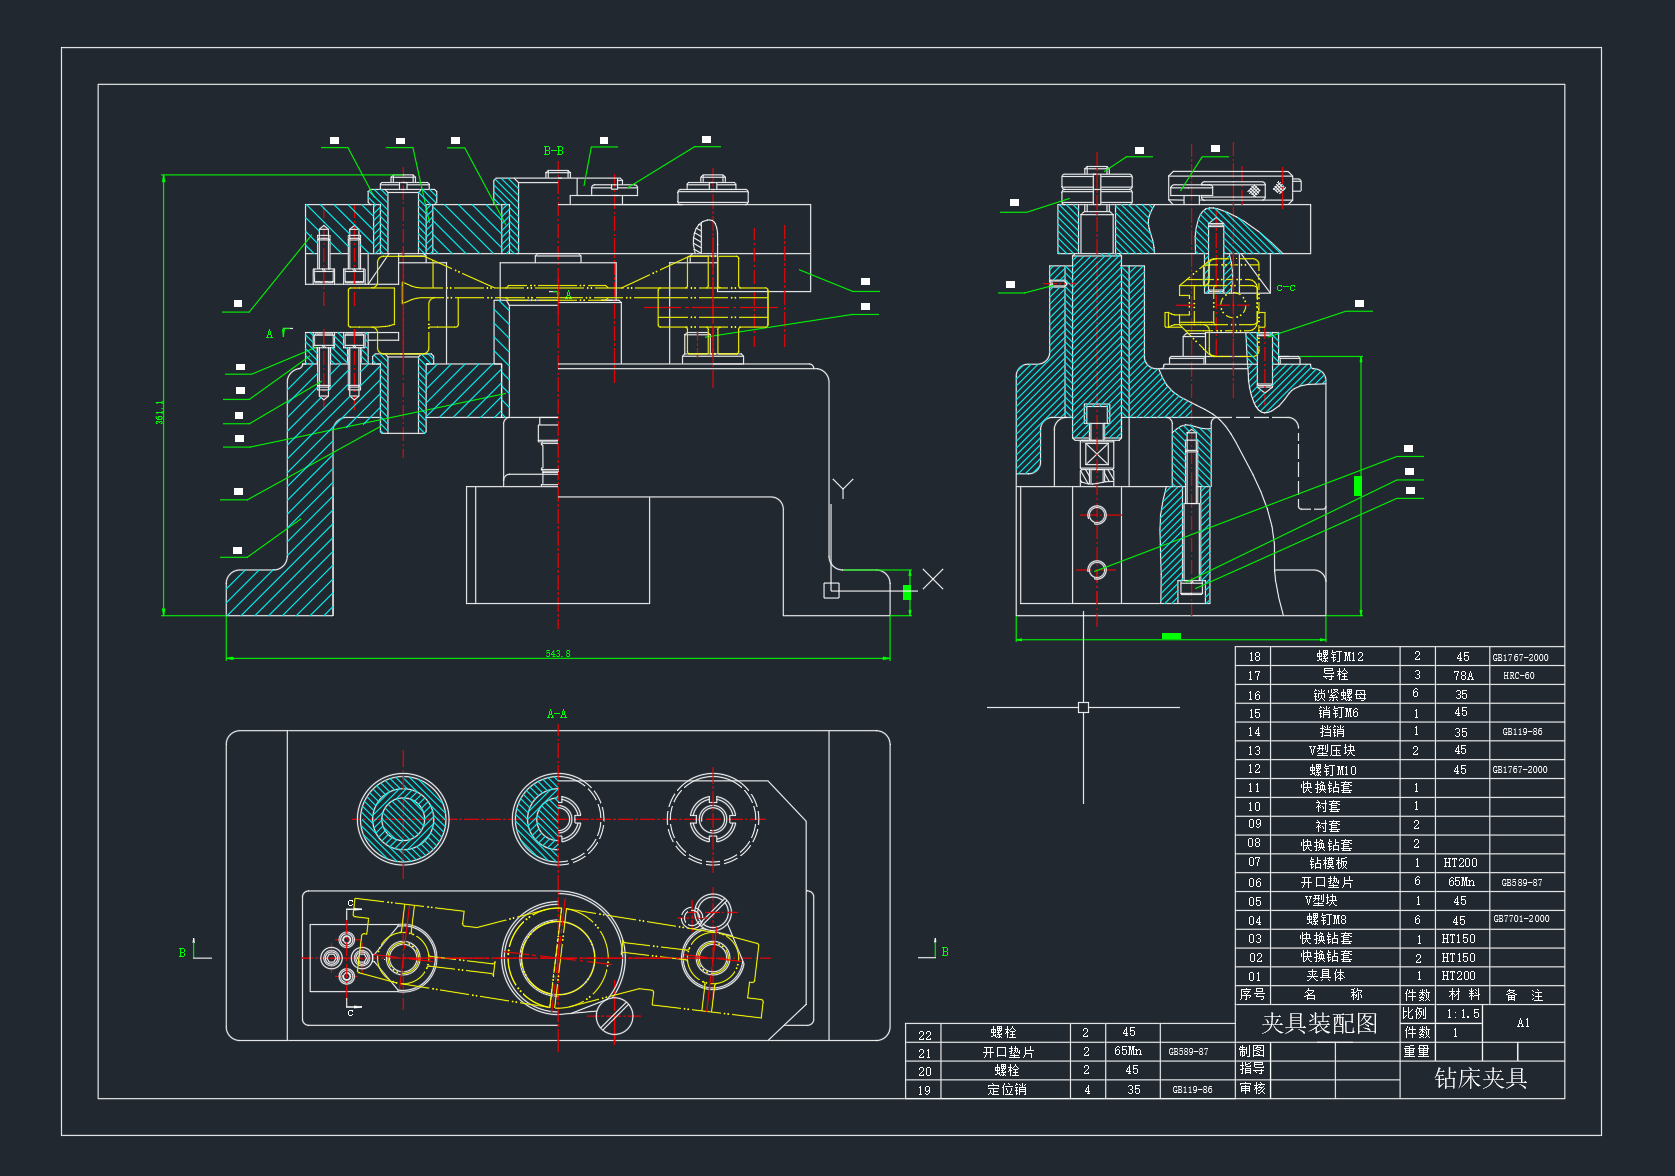Select the A-A section view label
This screenshot has height=1176, width=1675.
pyautogui.click(x=557, y=714)
